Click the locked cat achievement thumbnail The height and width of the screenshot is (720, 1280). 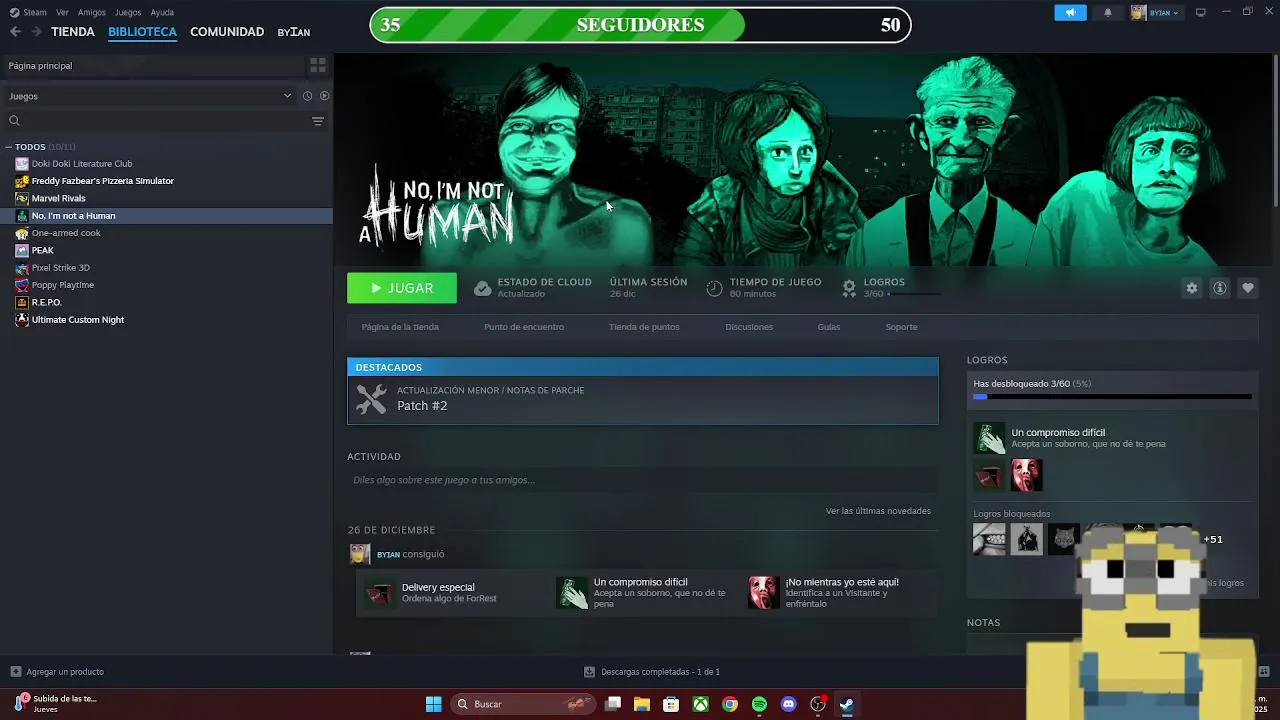(x=1064, y=539)
